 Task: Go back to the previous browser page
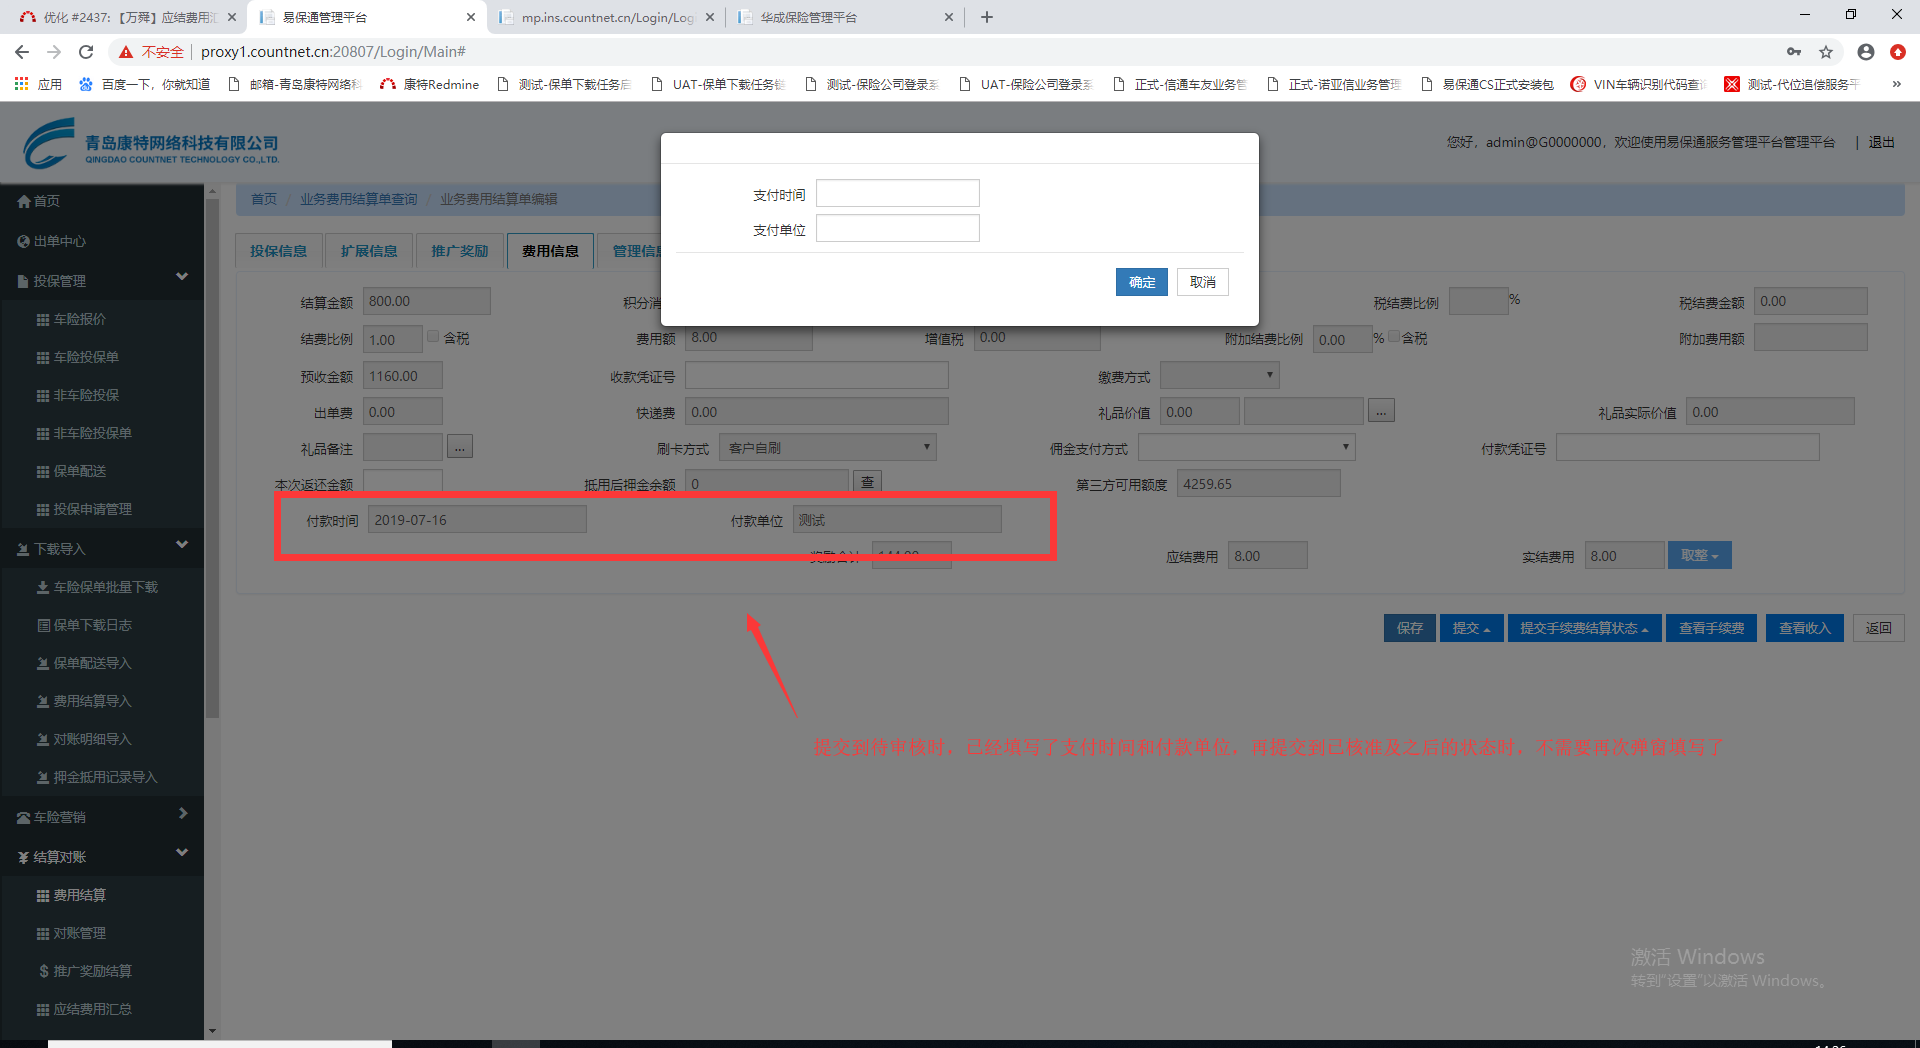pyautogui.click(x=22, y=52)
